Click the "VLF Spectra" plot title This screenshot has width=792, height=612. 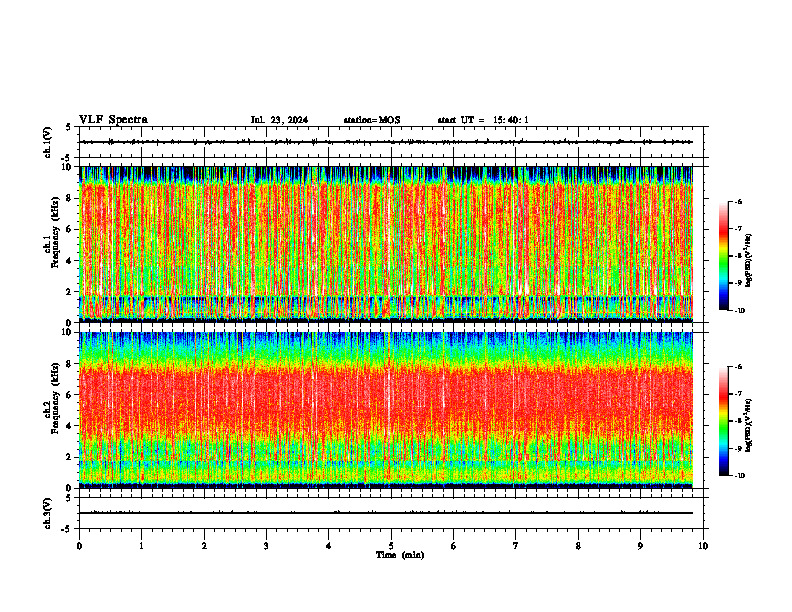click(113, 120)
